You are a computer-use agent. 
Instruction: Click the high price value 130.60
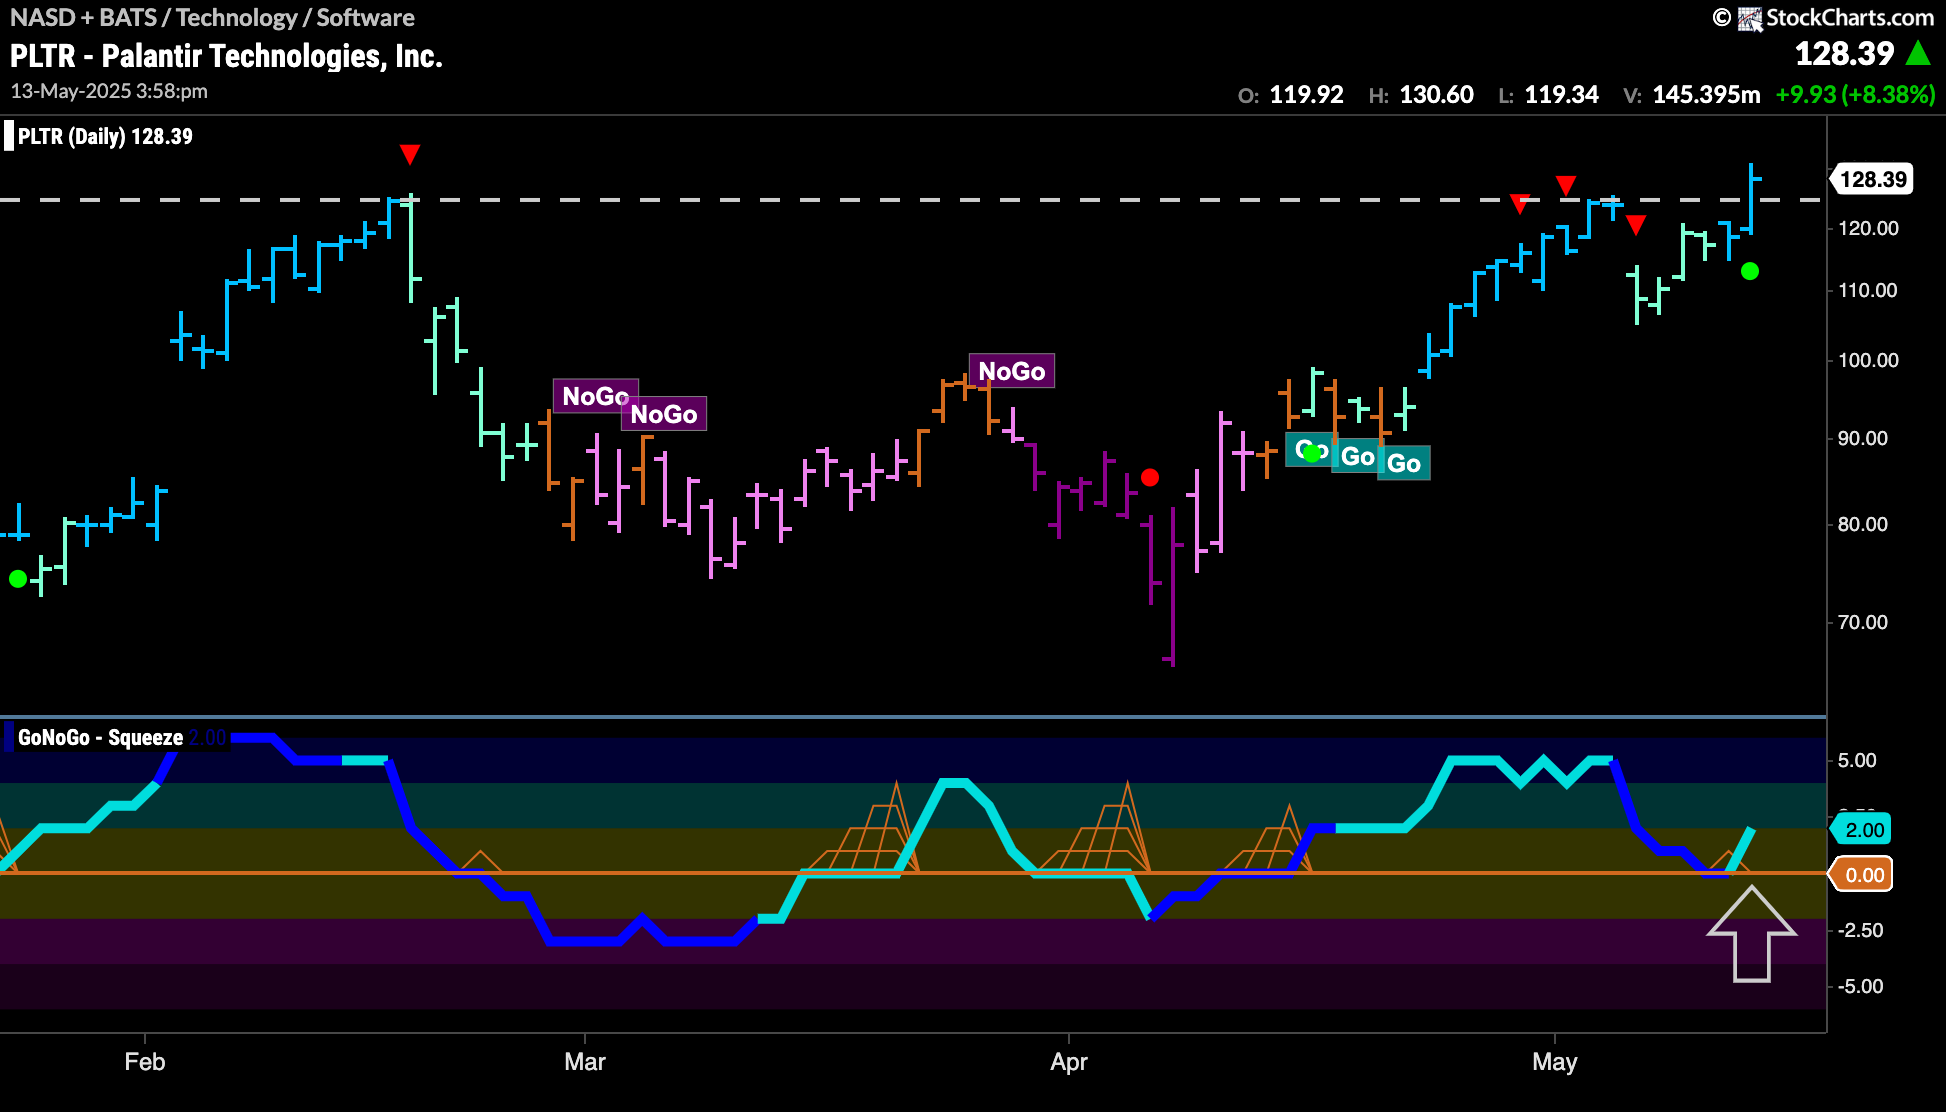pos(1436,95)
